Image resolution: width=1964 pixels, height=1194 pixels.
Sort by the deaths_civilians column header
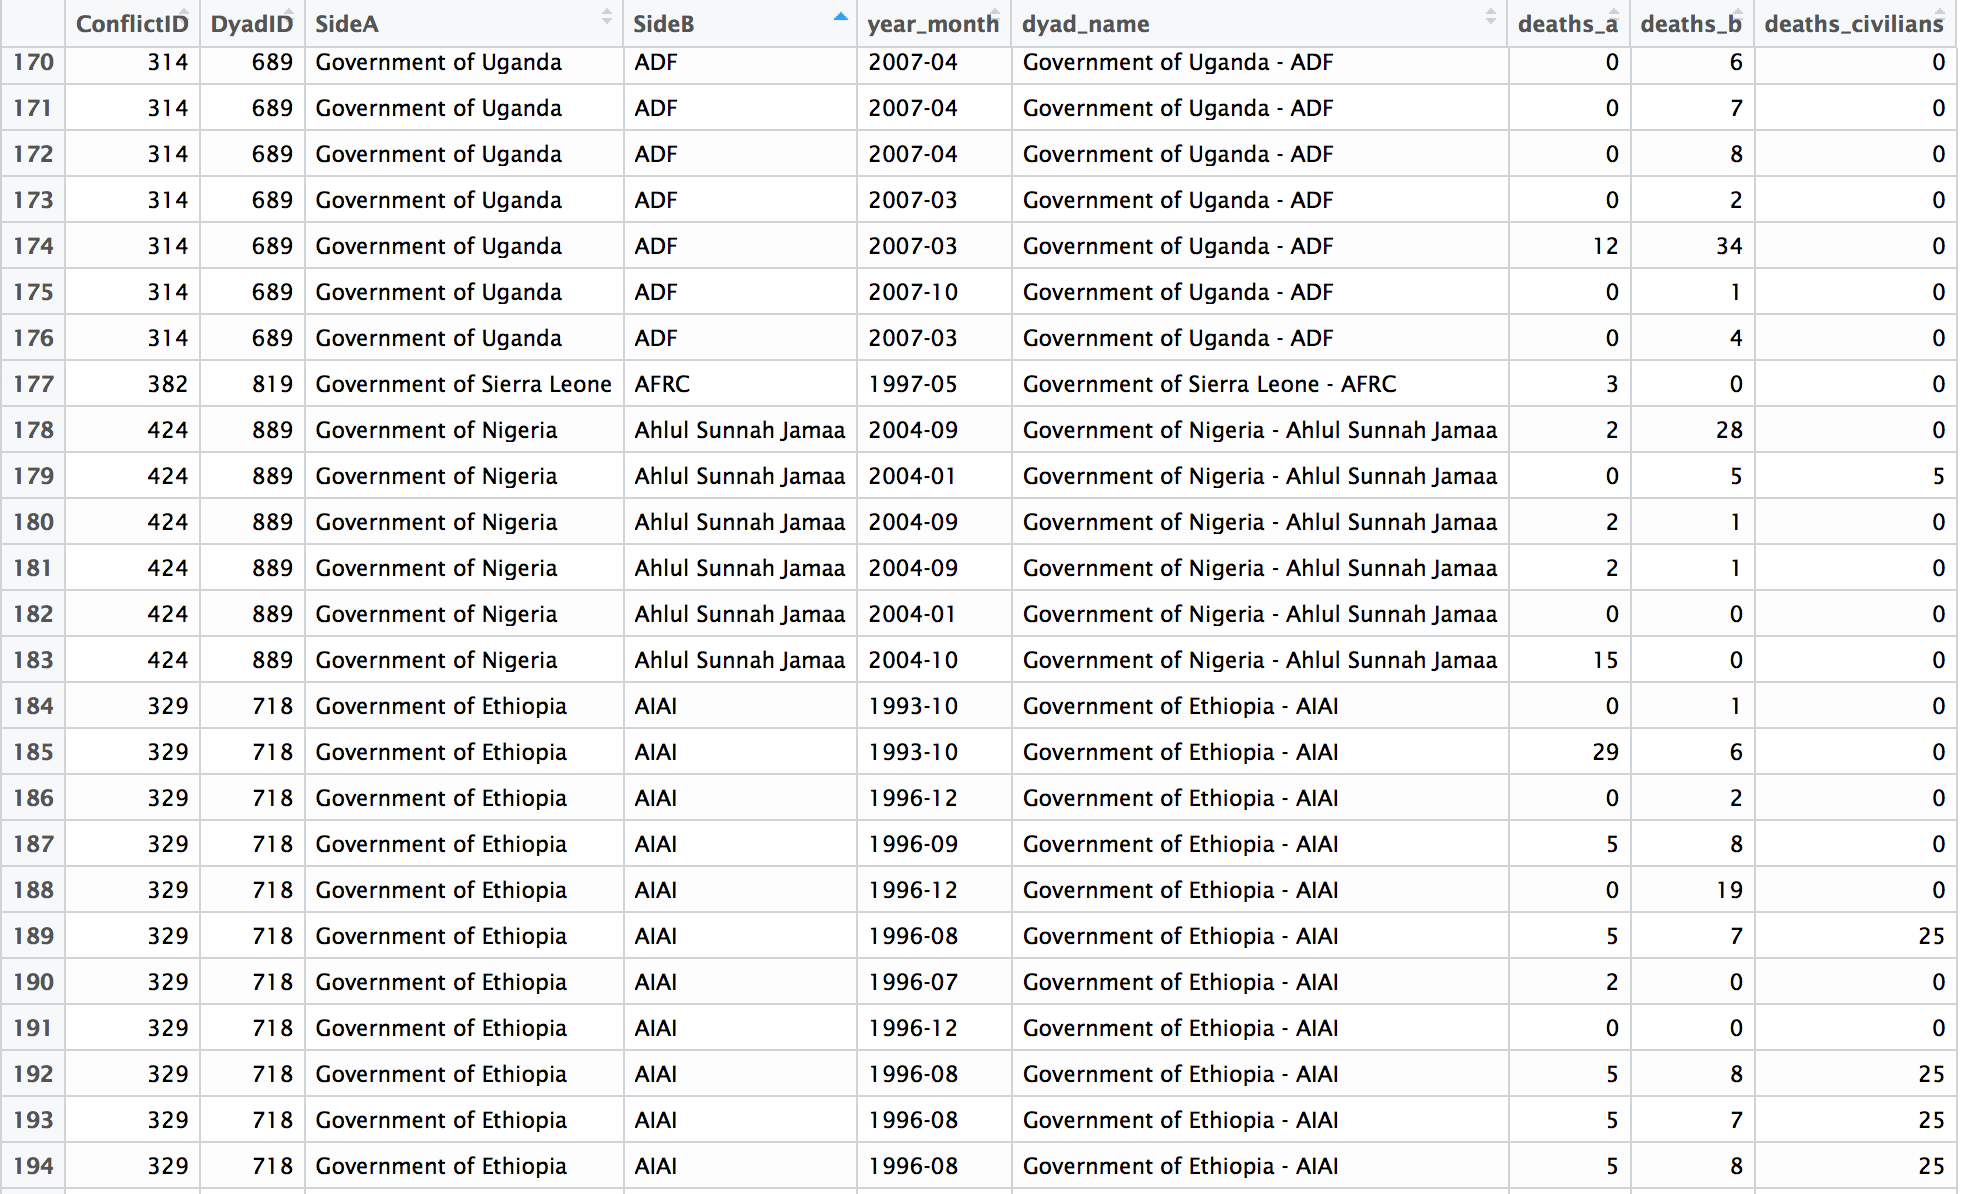[1853, 24]
